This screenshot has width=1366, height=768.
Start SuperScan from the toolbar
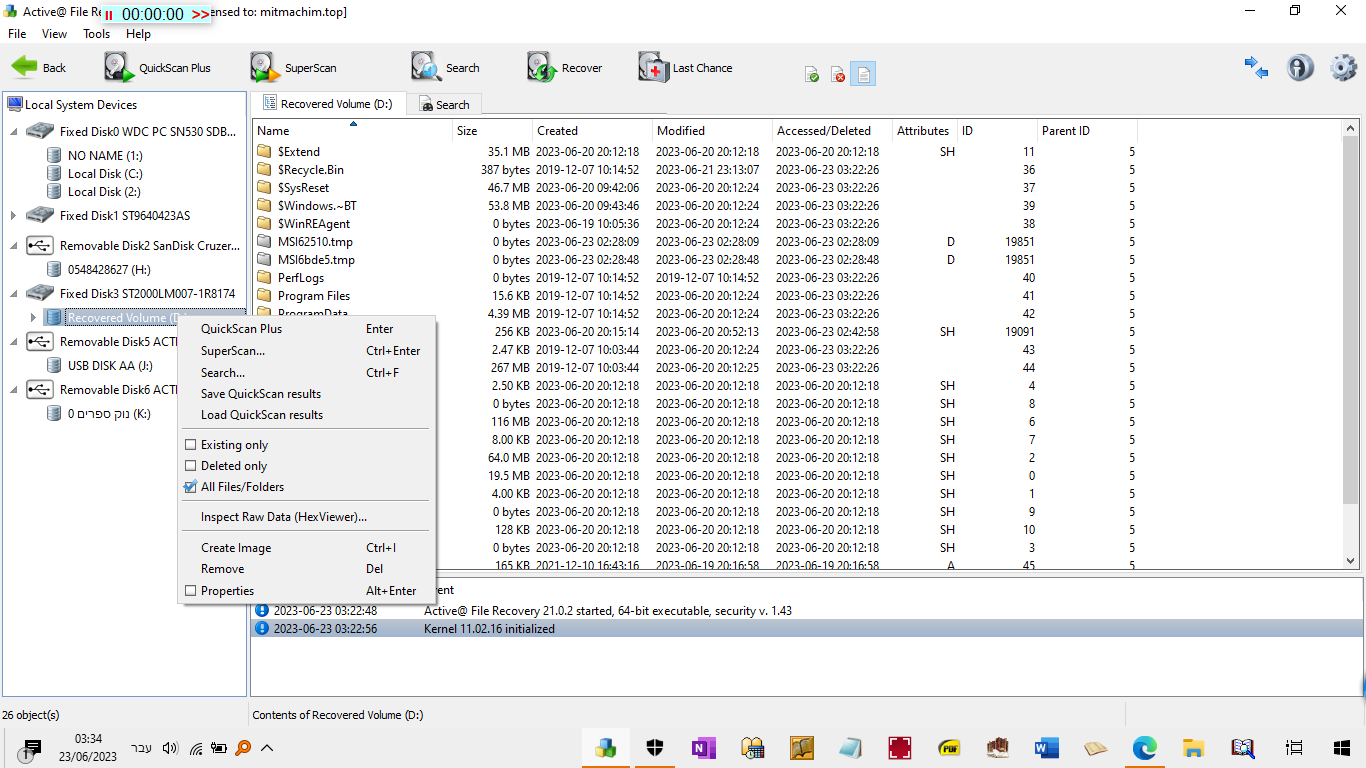tap(293, 68)
